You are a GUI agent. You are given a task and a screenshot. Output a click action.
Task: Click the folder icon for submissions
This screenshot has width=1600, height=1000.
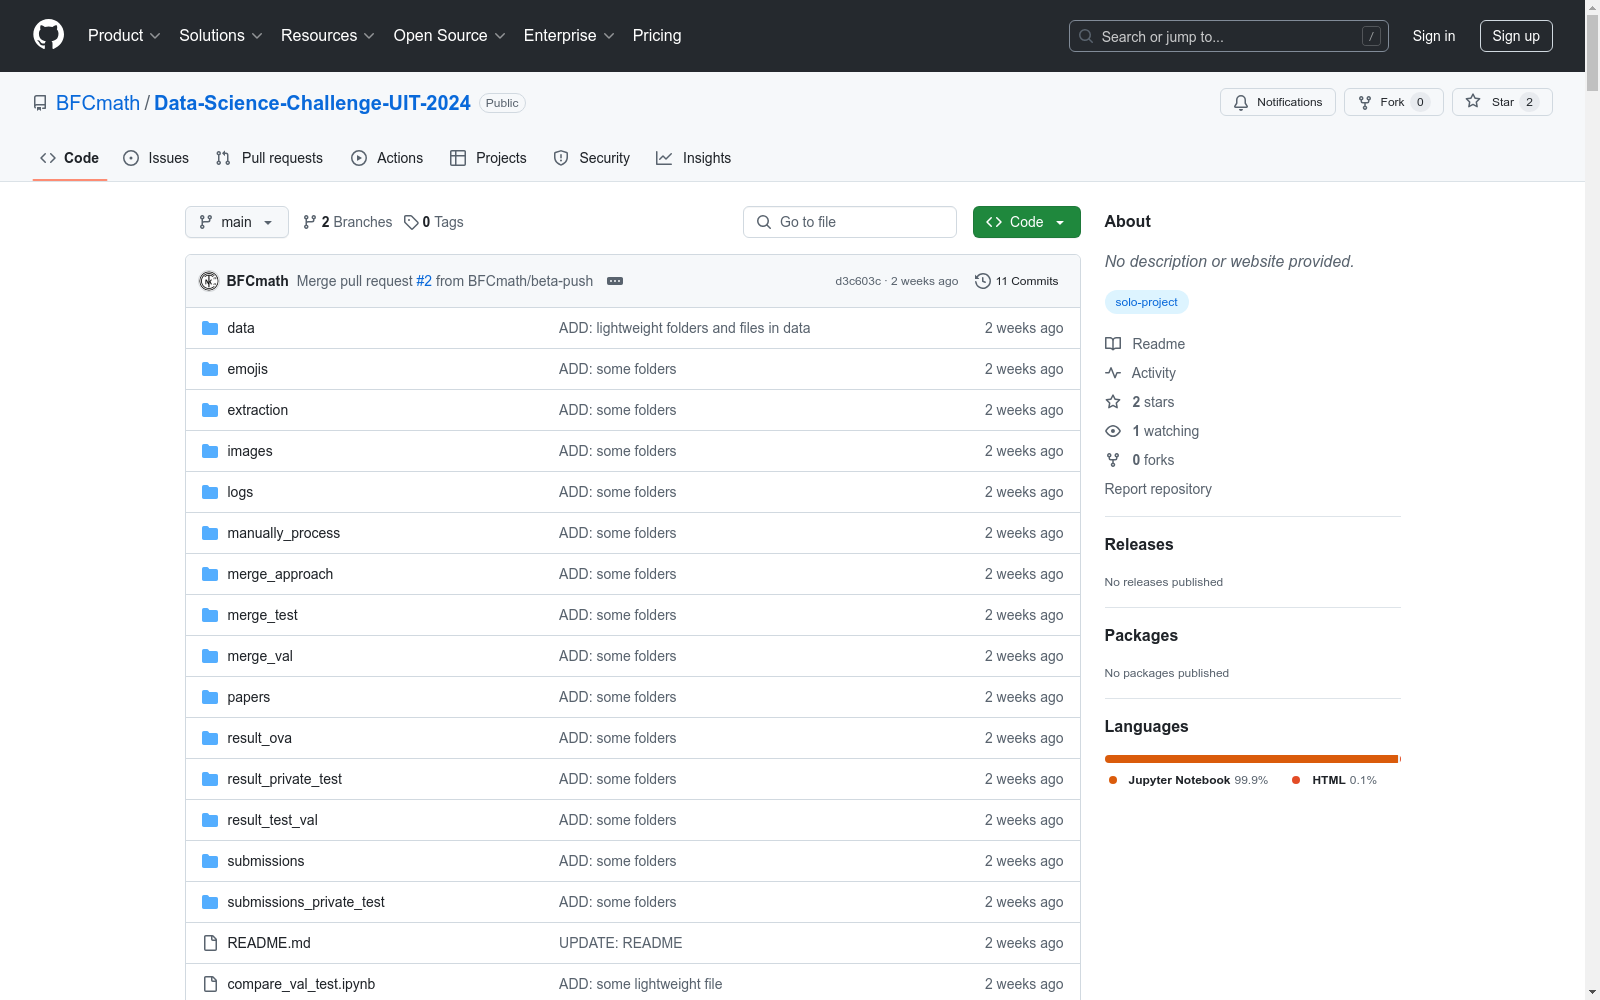point(210,861)
